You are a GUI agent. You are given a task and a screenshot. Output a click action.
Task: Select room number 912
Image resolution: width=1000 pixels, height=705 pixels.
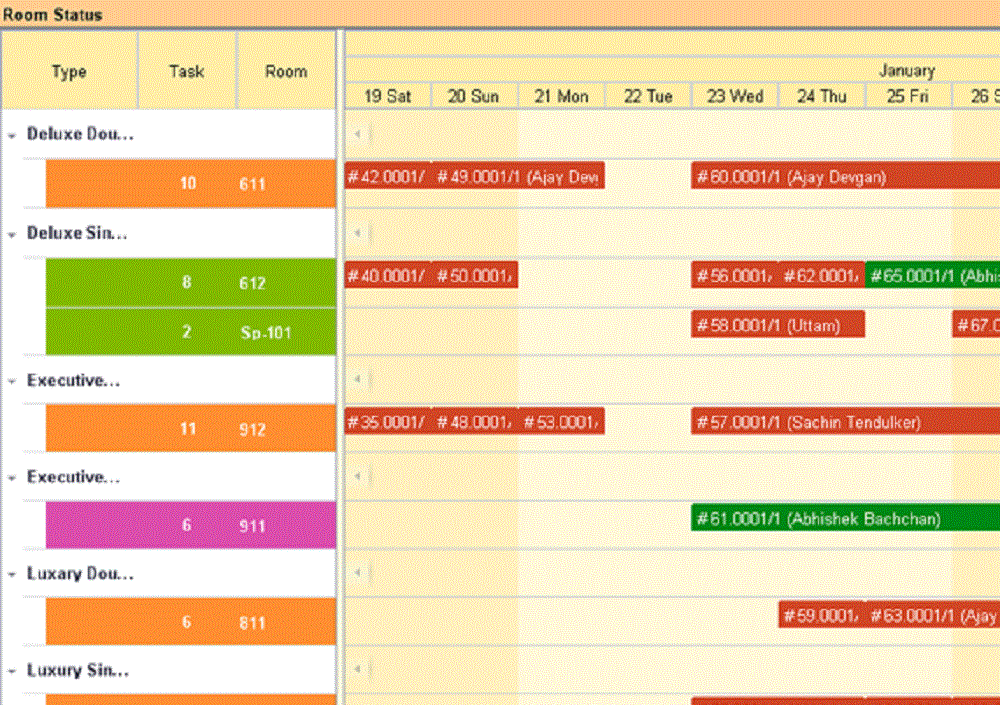tap(253, 429)
